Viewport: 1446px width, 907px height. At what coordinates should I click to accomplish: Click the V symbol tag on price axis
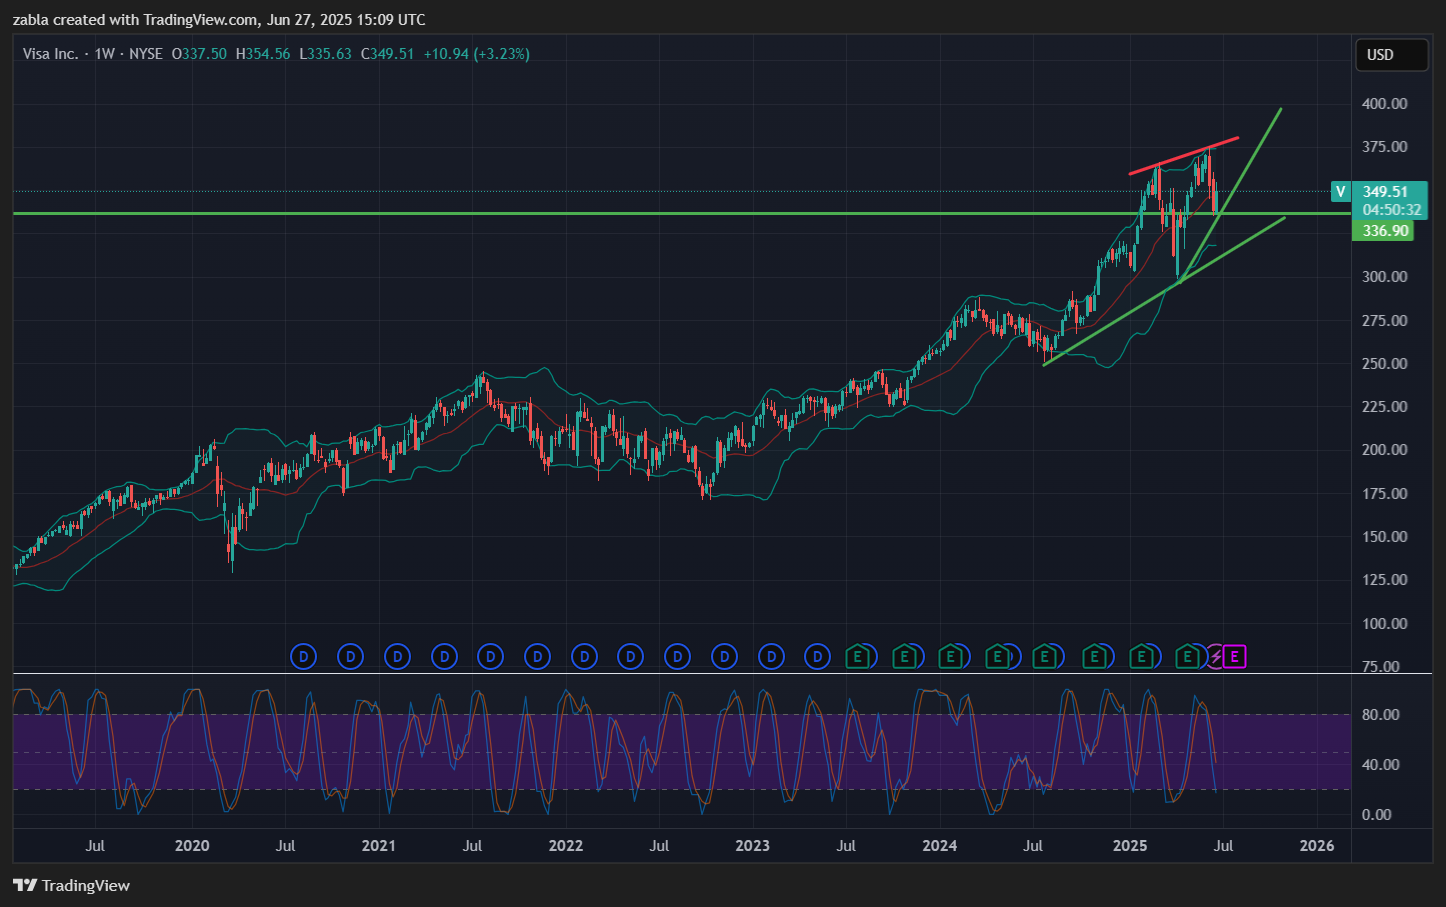coord(1341,191)
